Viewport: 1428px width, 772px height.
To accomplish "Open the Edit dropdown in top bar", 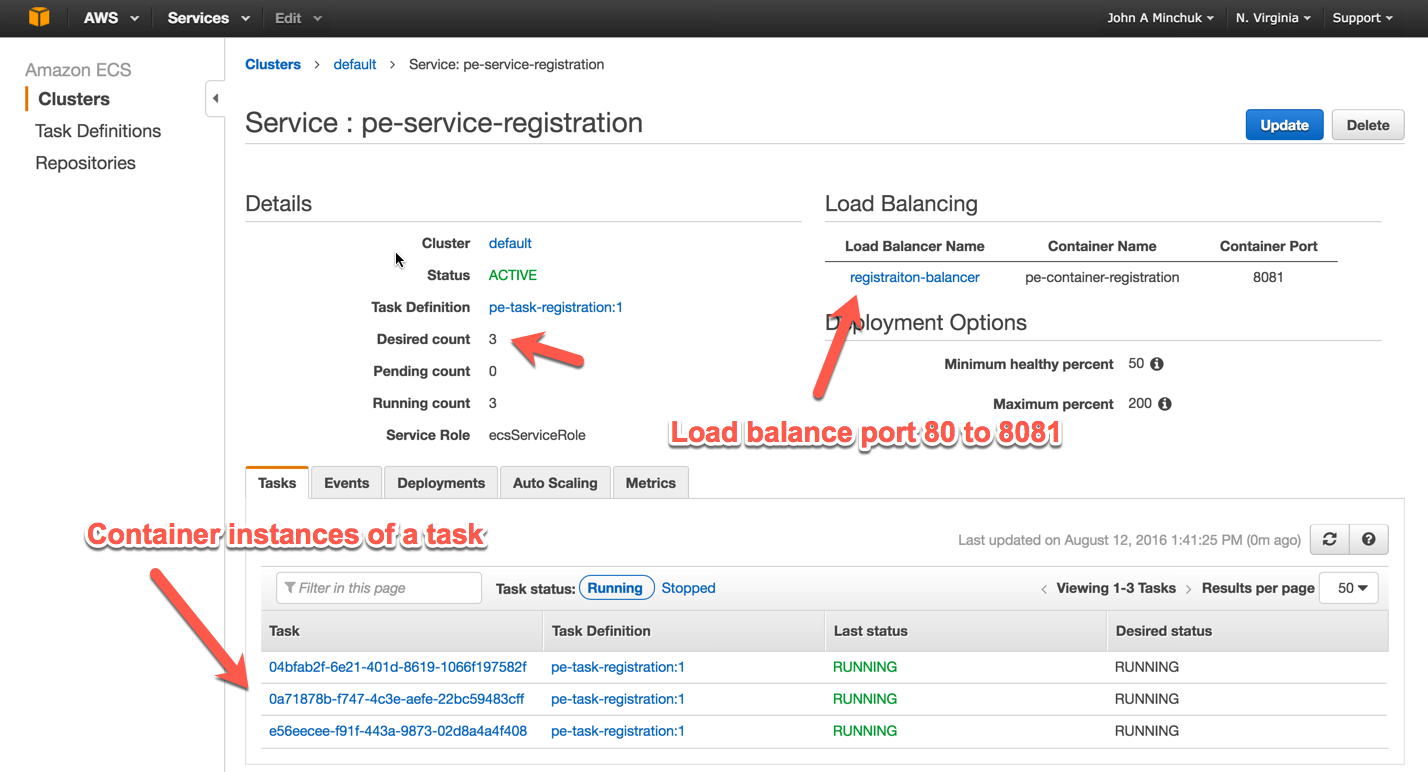I will (x=298, y=18).
